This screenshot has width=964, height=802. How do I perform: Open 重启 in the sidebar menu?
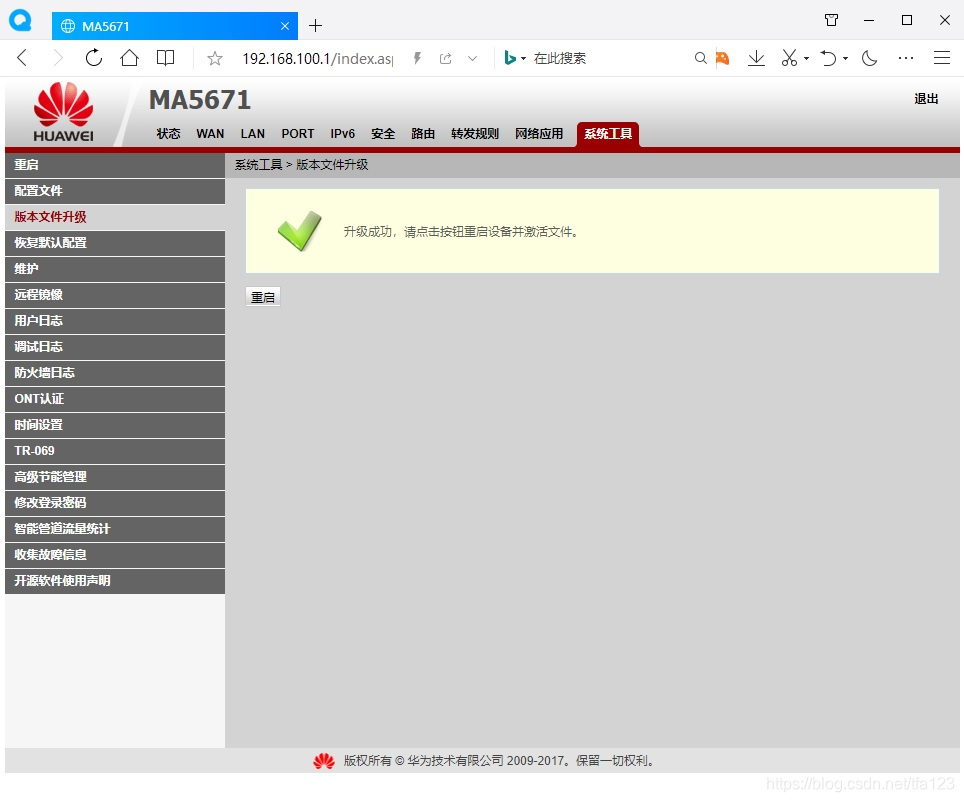pos(115,165)
